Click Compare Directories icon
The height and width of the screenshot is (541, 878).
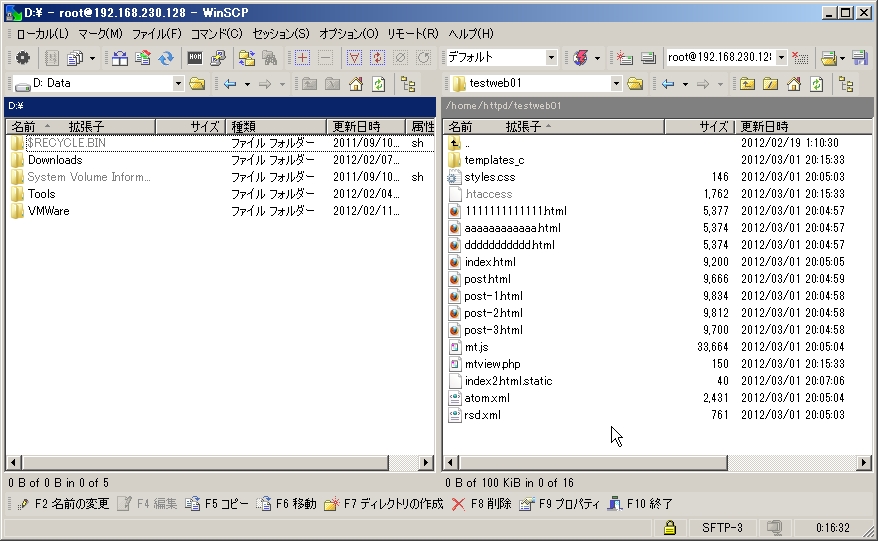pos(120,58)
